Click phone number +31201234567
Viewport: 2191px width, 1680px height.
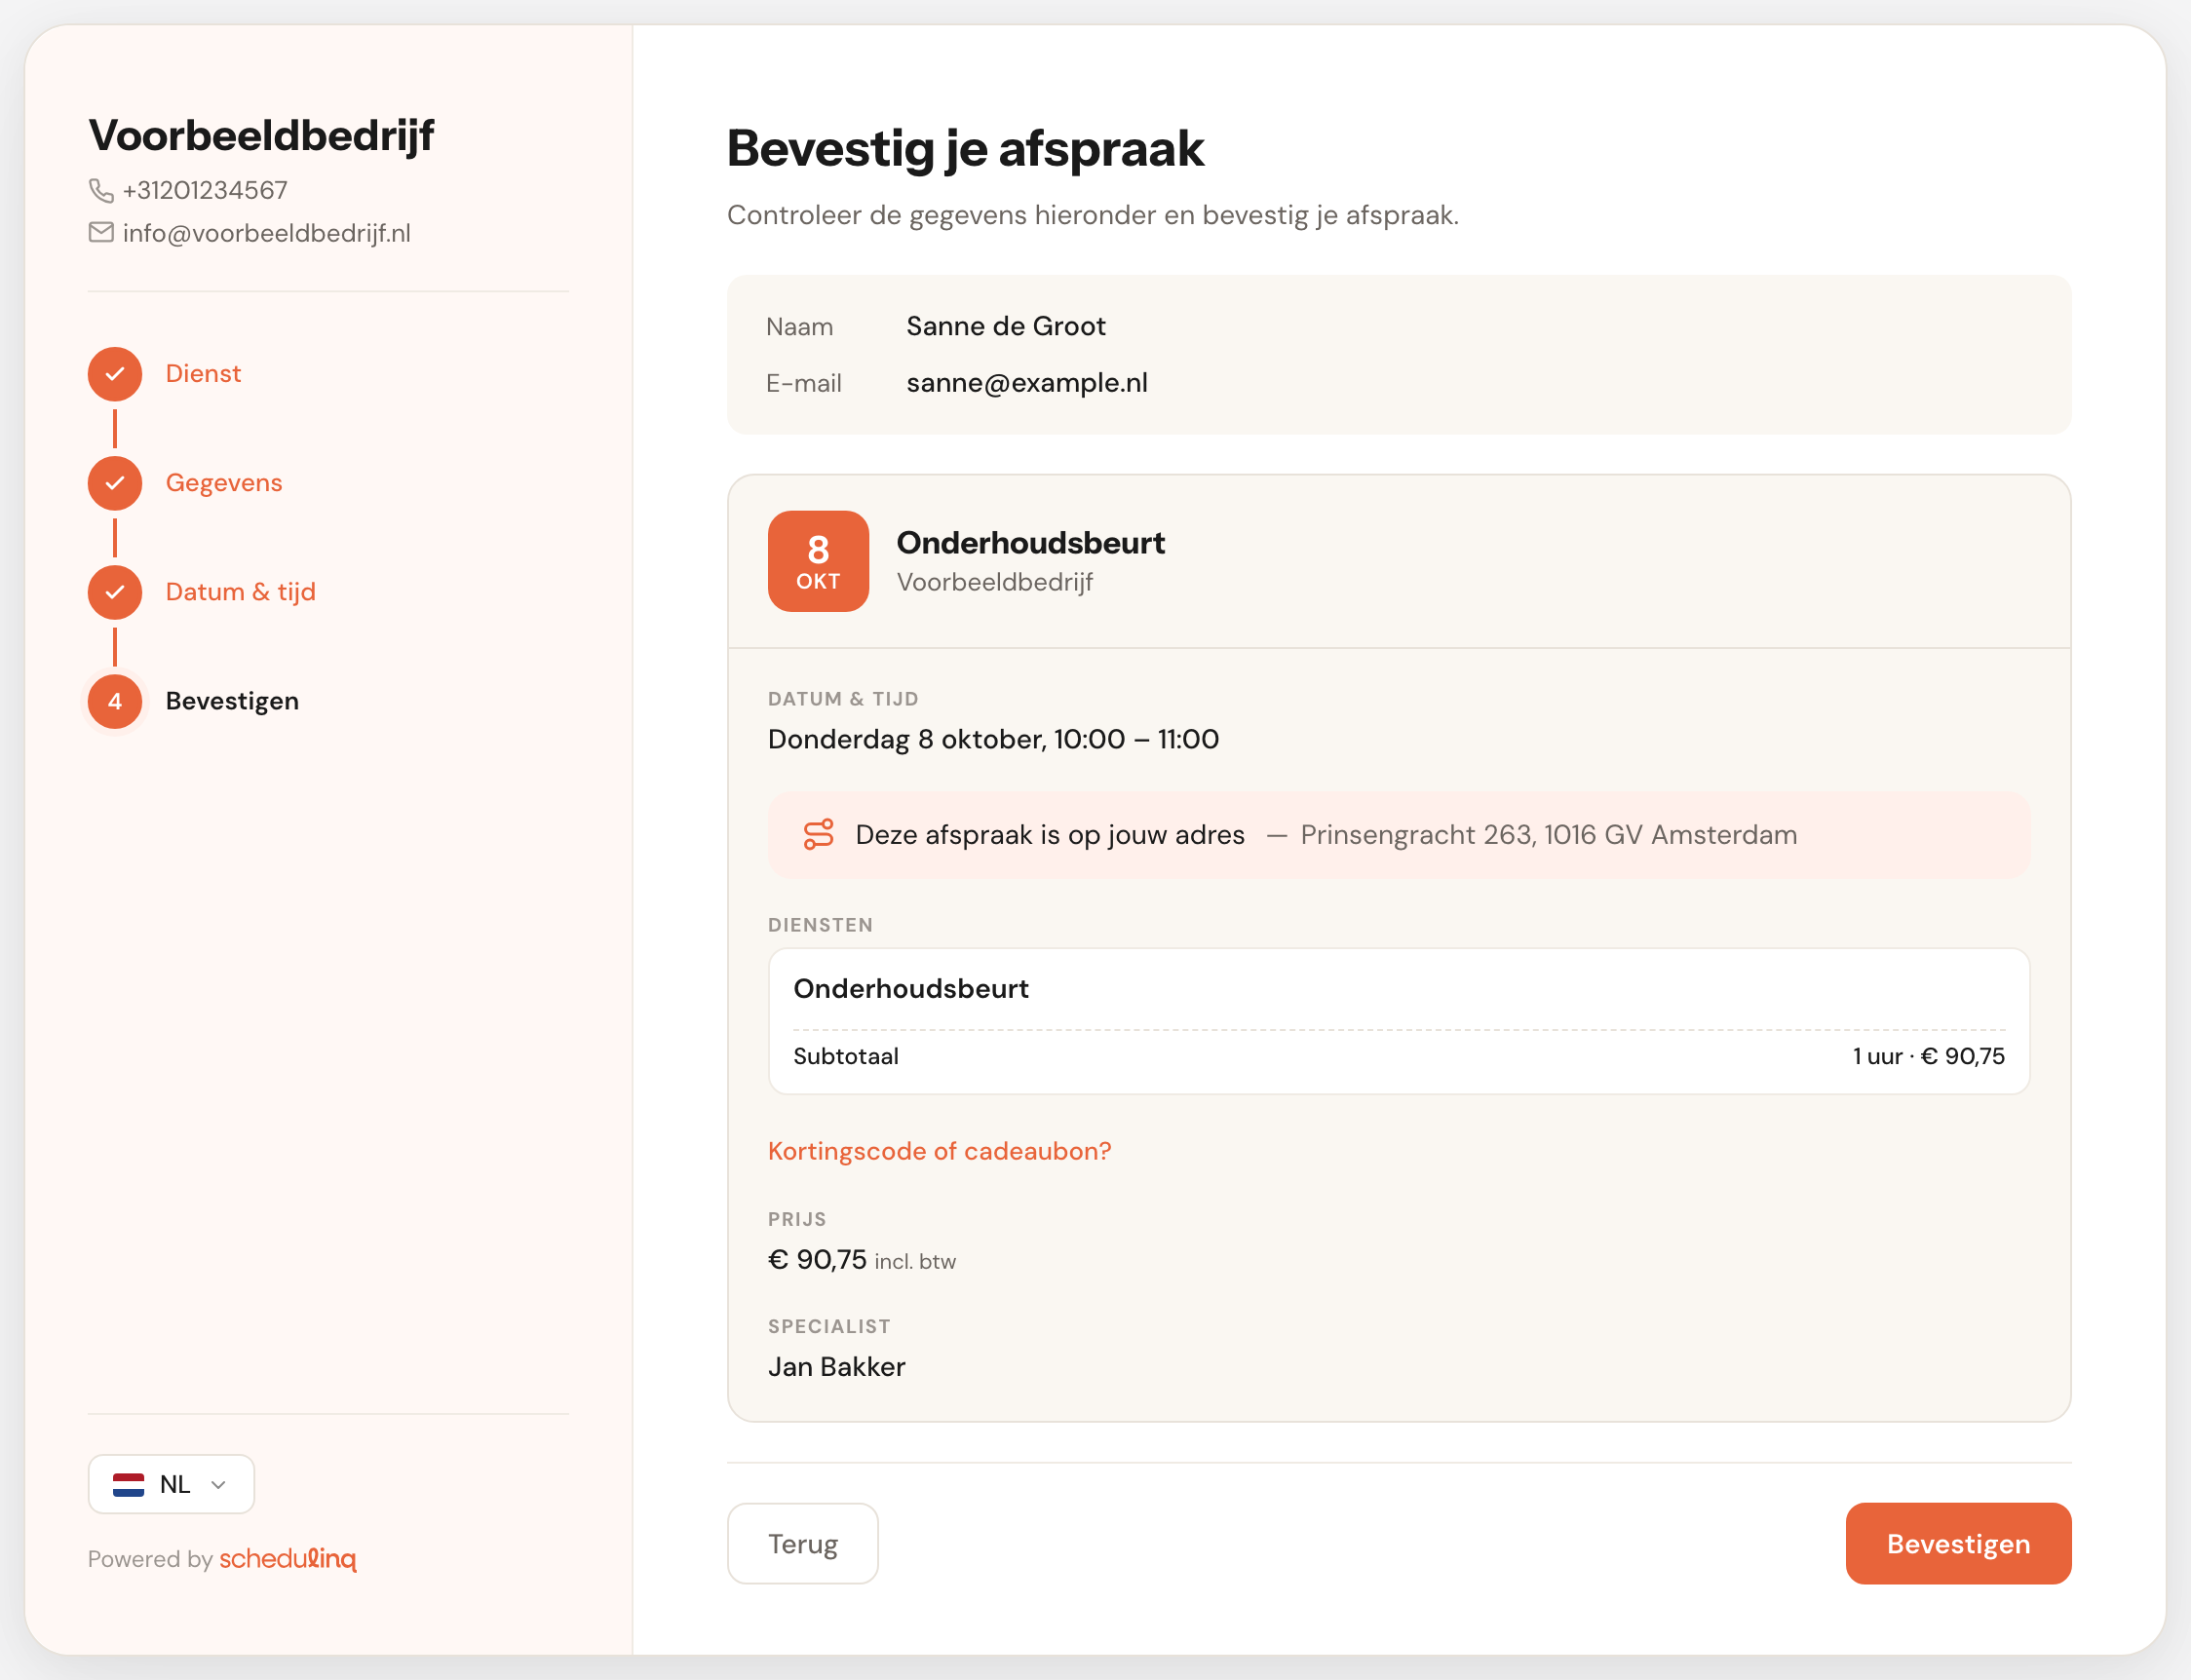click(x=205, y=190)
